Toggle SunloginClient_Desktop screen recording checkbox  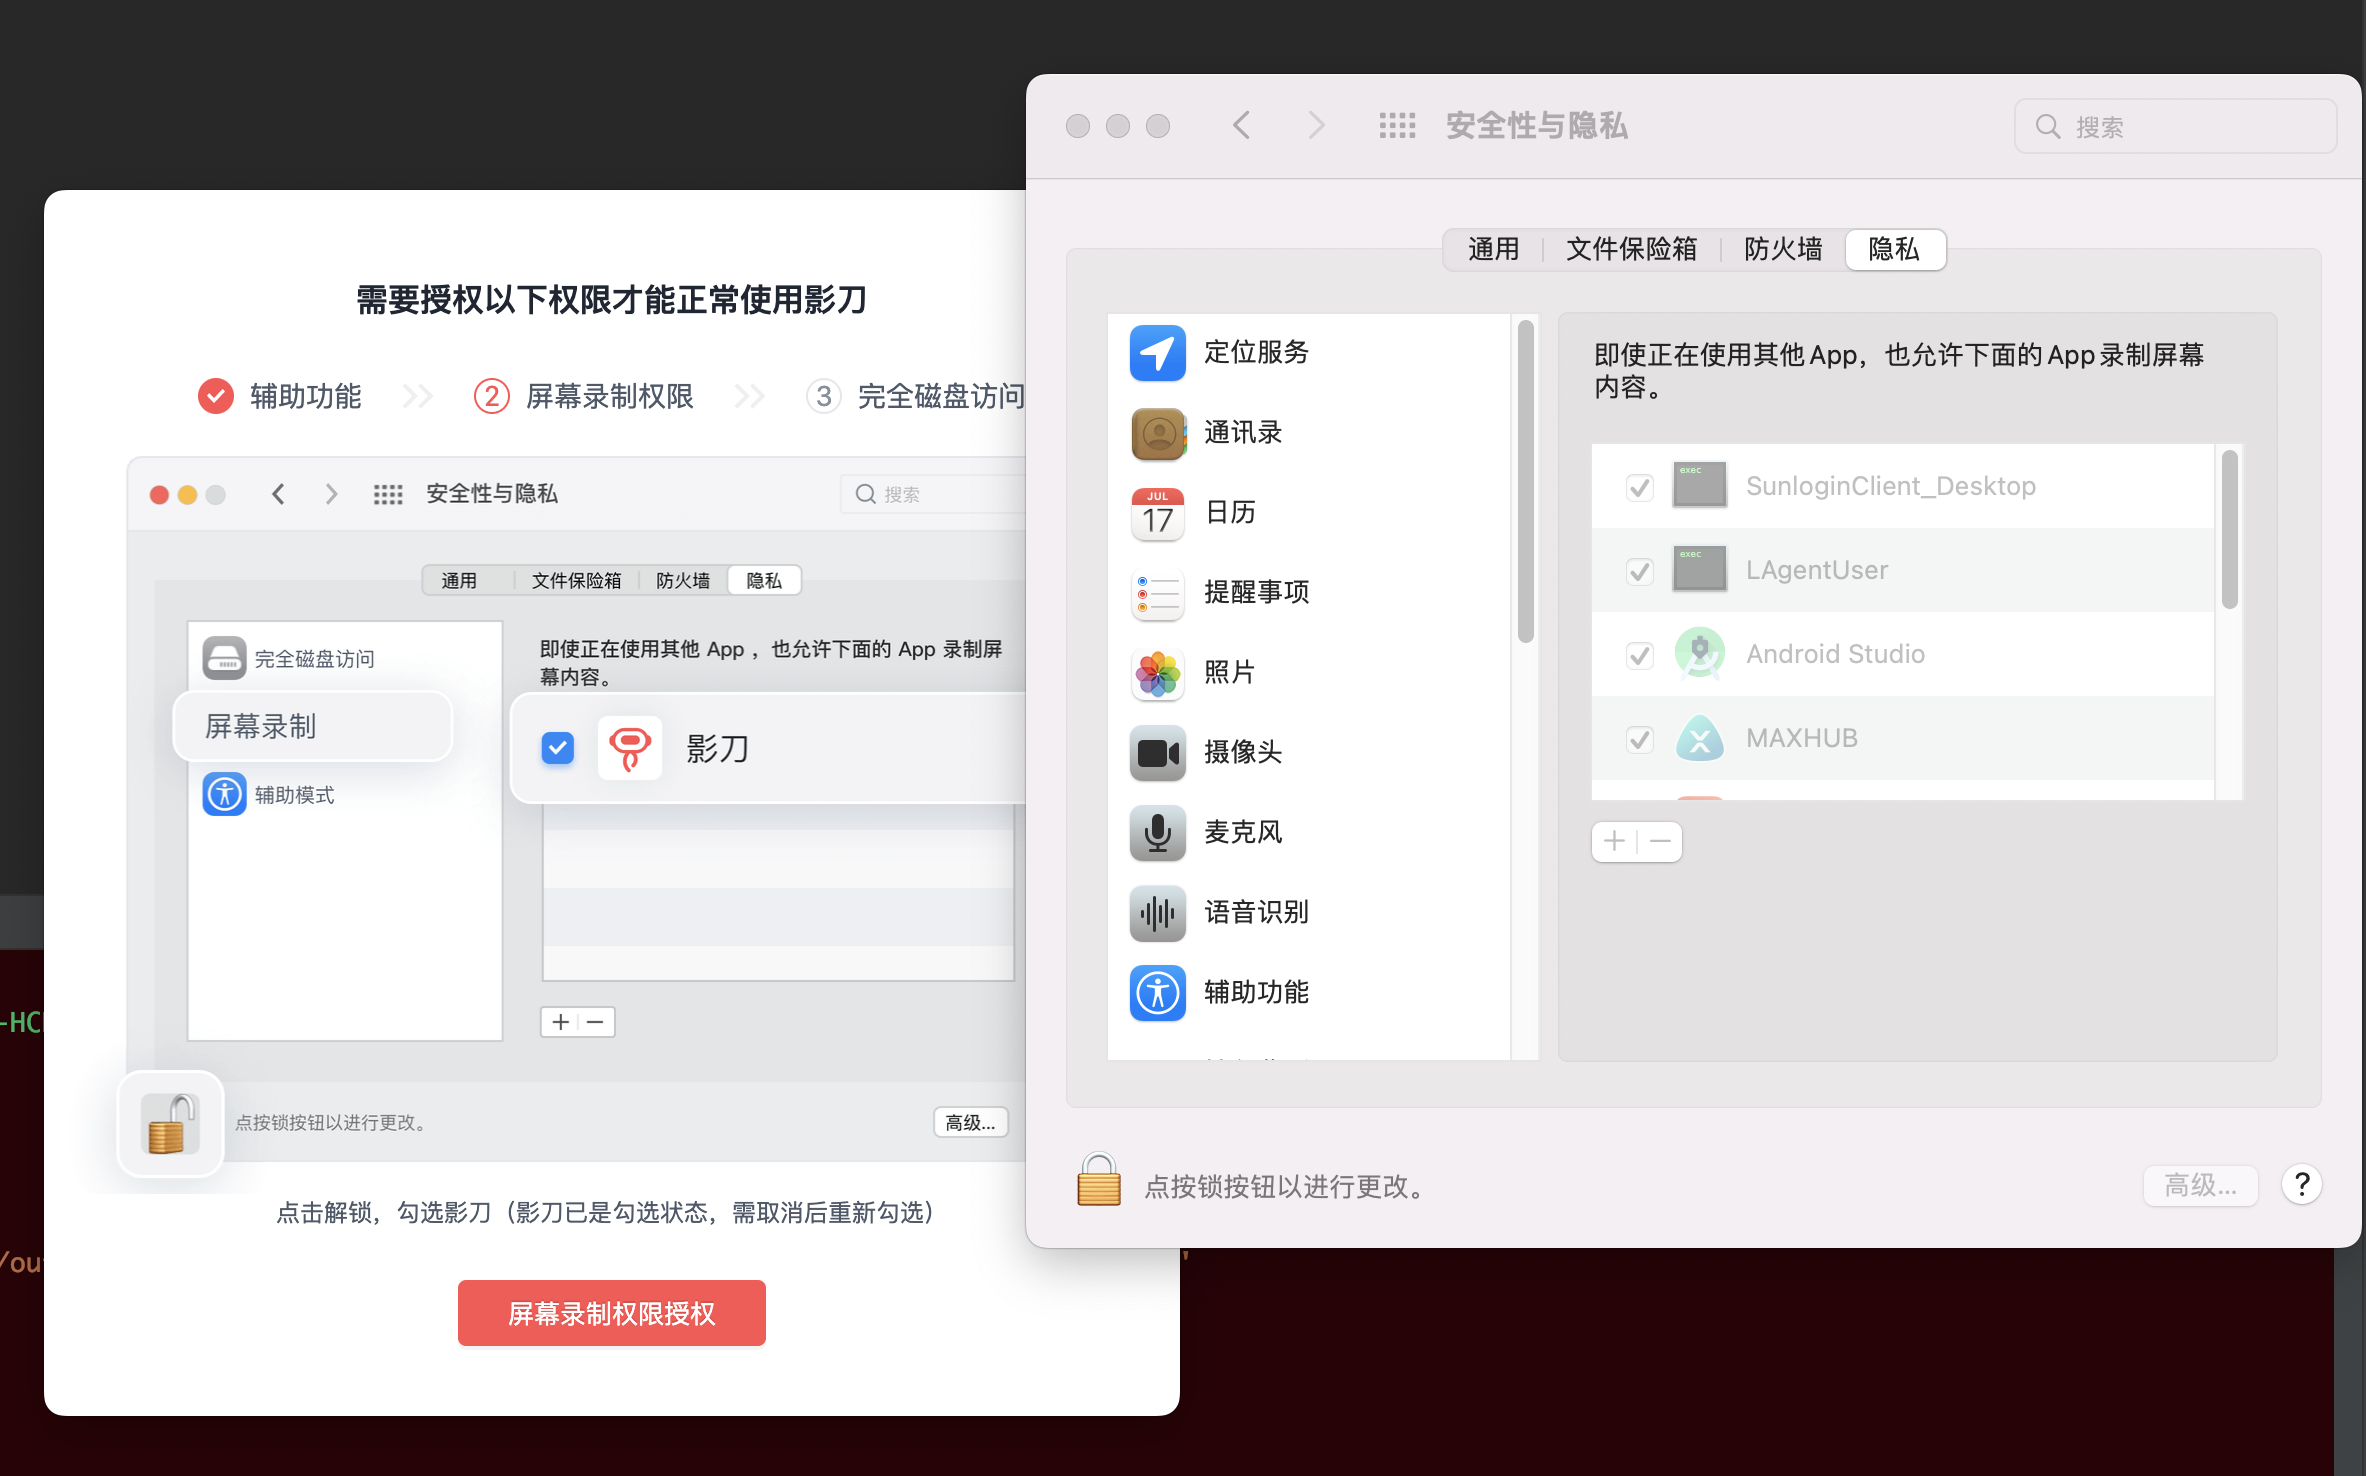(1639, 487)
